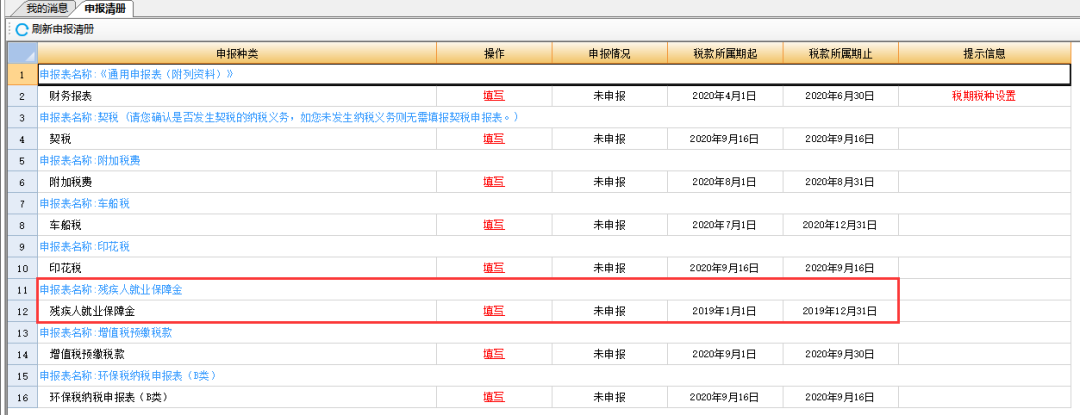1080x415 pixels.
Task: Click the 2019年12月31日 end date cell
Action: pos(840,310)
